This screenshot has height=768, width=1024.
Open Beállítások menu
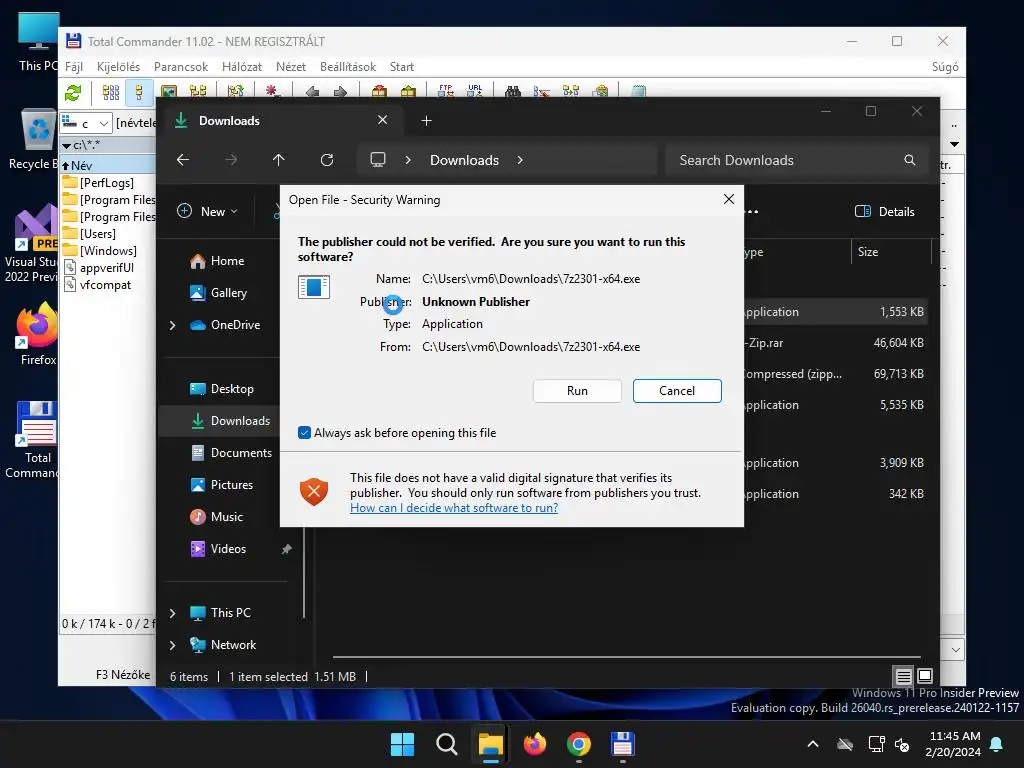point(348,67)
